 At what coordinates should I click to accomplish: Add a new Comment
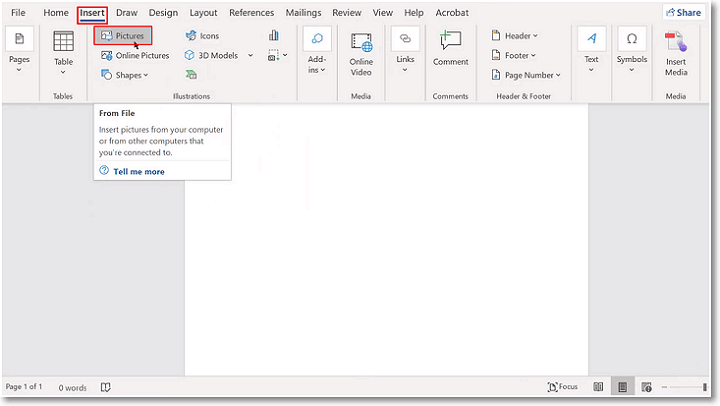pos(450,48)
